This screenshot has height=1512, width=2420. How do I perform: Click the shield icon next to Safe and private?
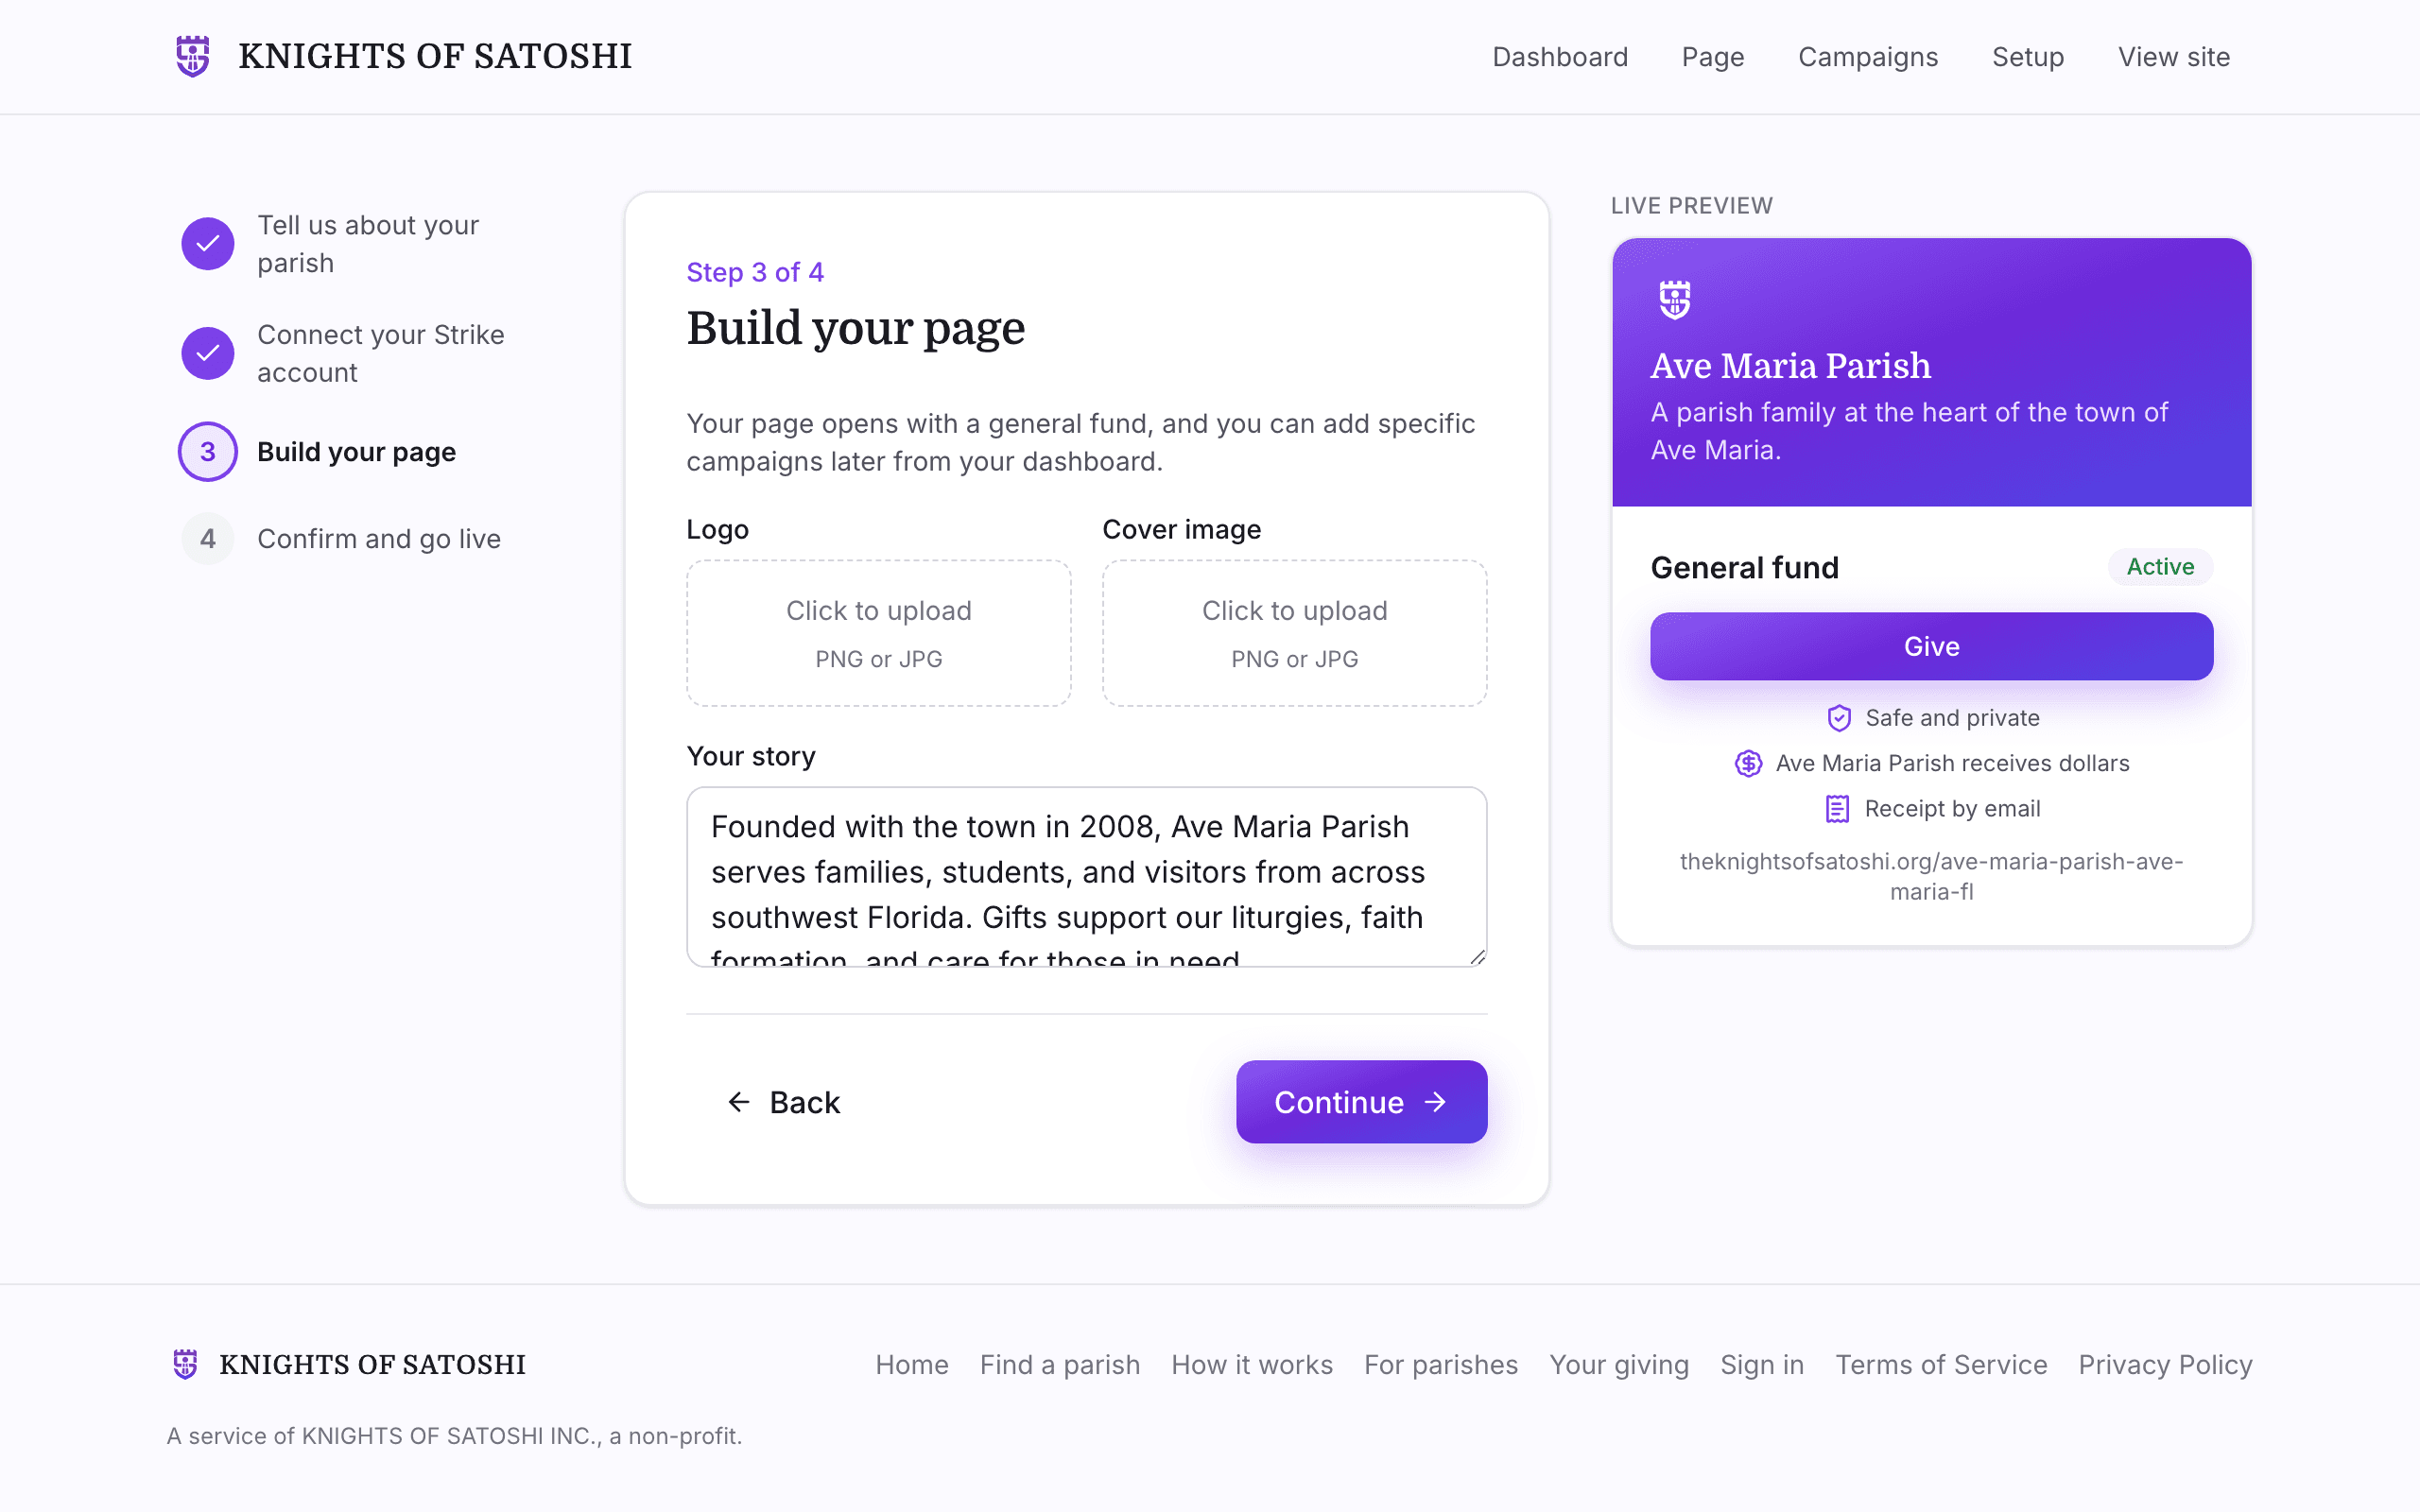point(1839,718)
